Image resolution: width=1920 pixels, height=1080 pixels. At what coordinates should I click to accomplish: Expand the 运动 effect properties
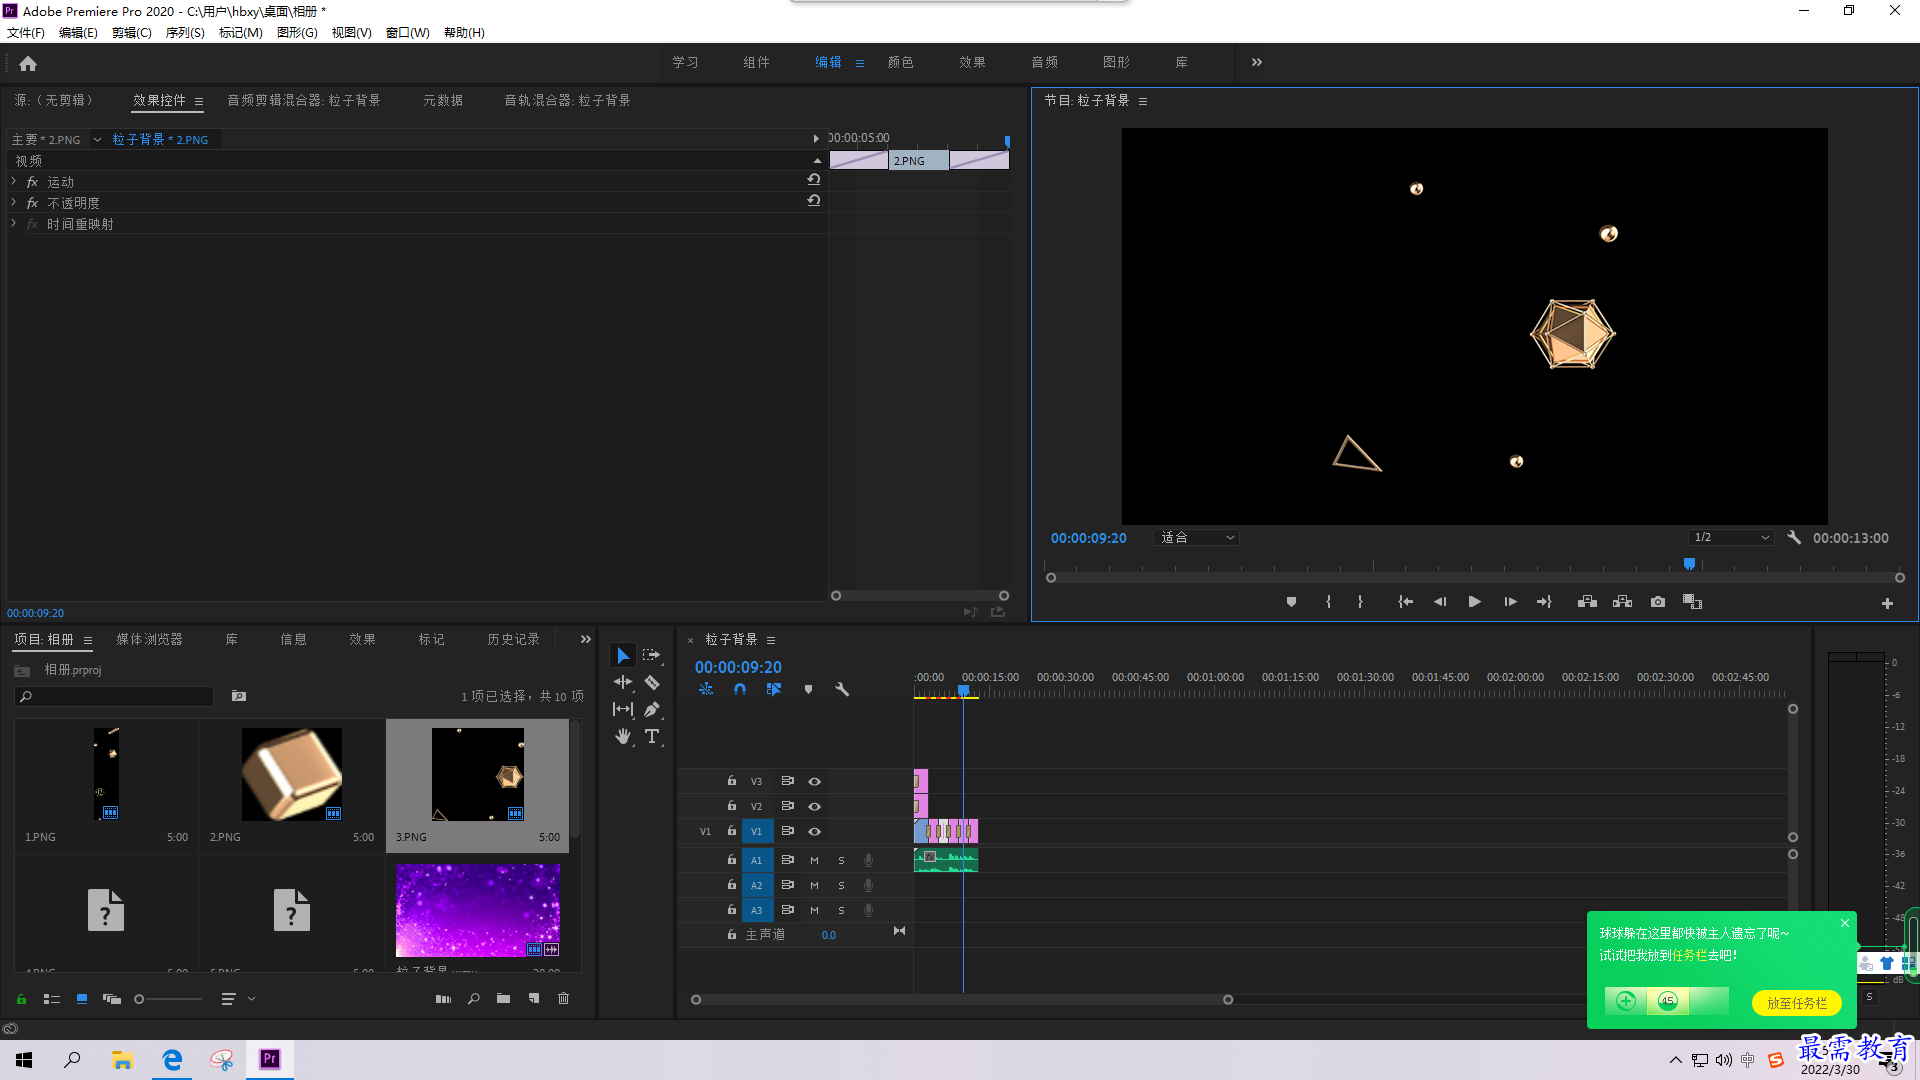click(14, 182)
